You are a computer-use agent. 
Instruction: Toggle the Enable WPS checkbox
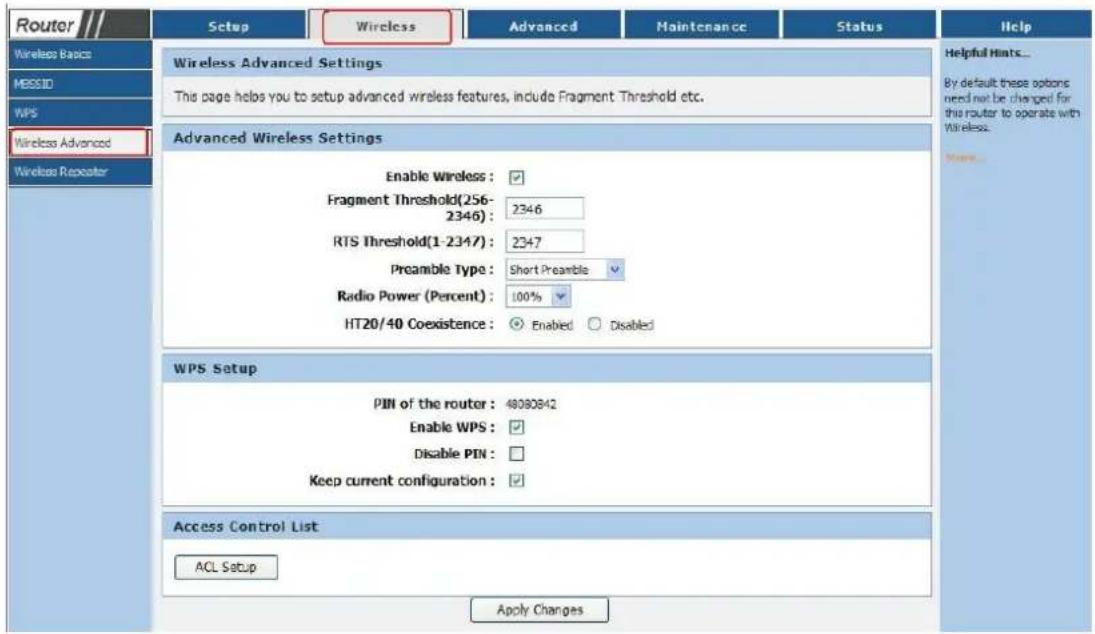tap(516, 427)
